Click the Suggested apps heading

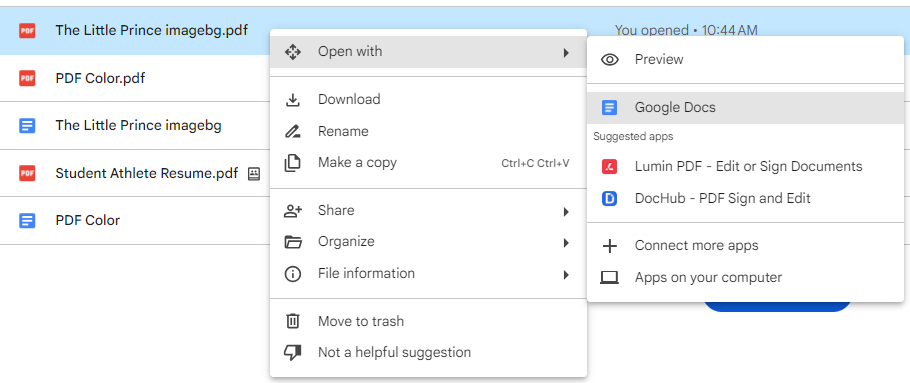[x=633, y=137]
